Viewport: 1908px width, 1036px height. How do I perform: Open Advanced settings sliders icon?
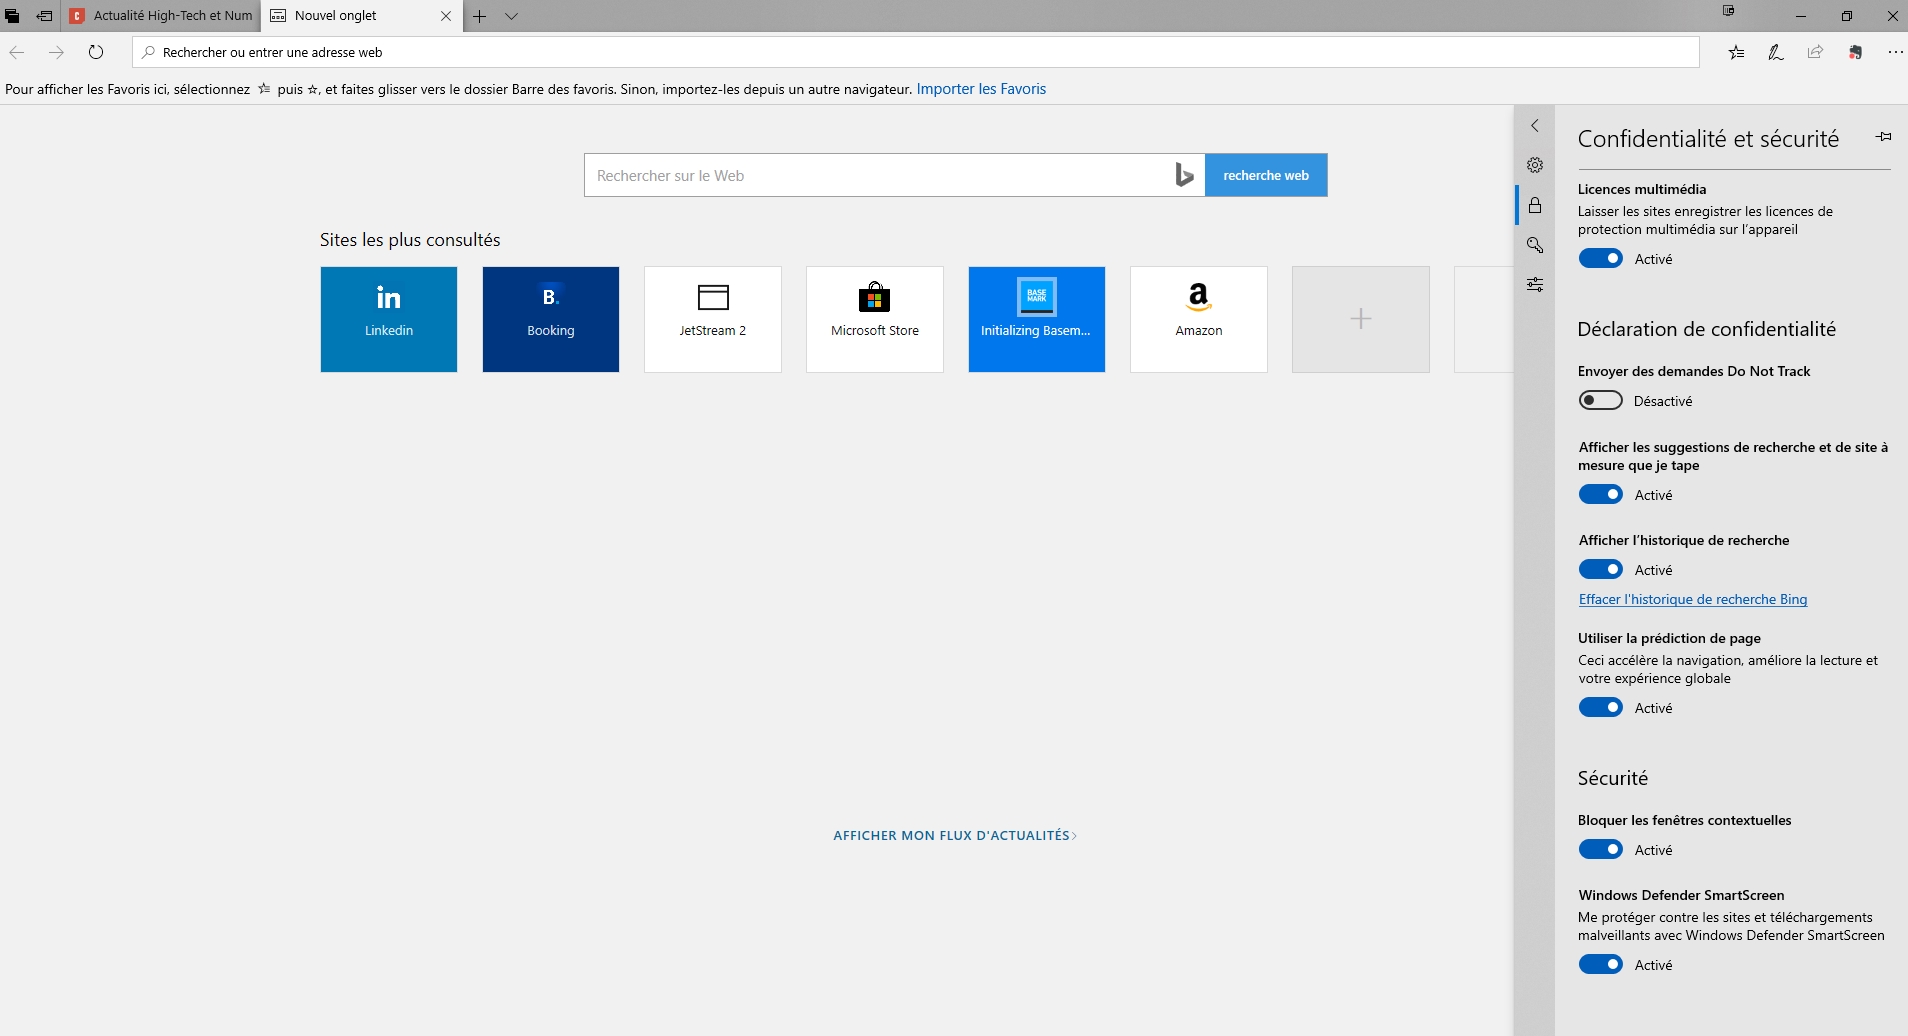(1535, 285)
